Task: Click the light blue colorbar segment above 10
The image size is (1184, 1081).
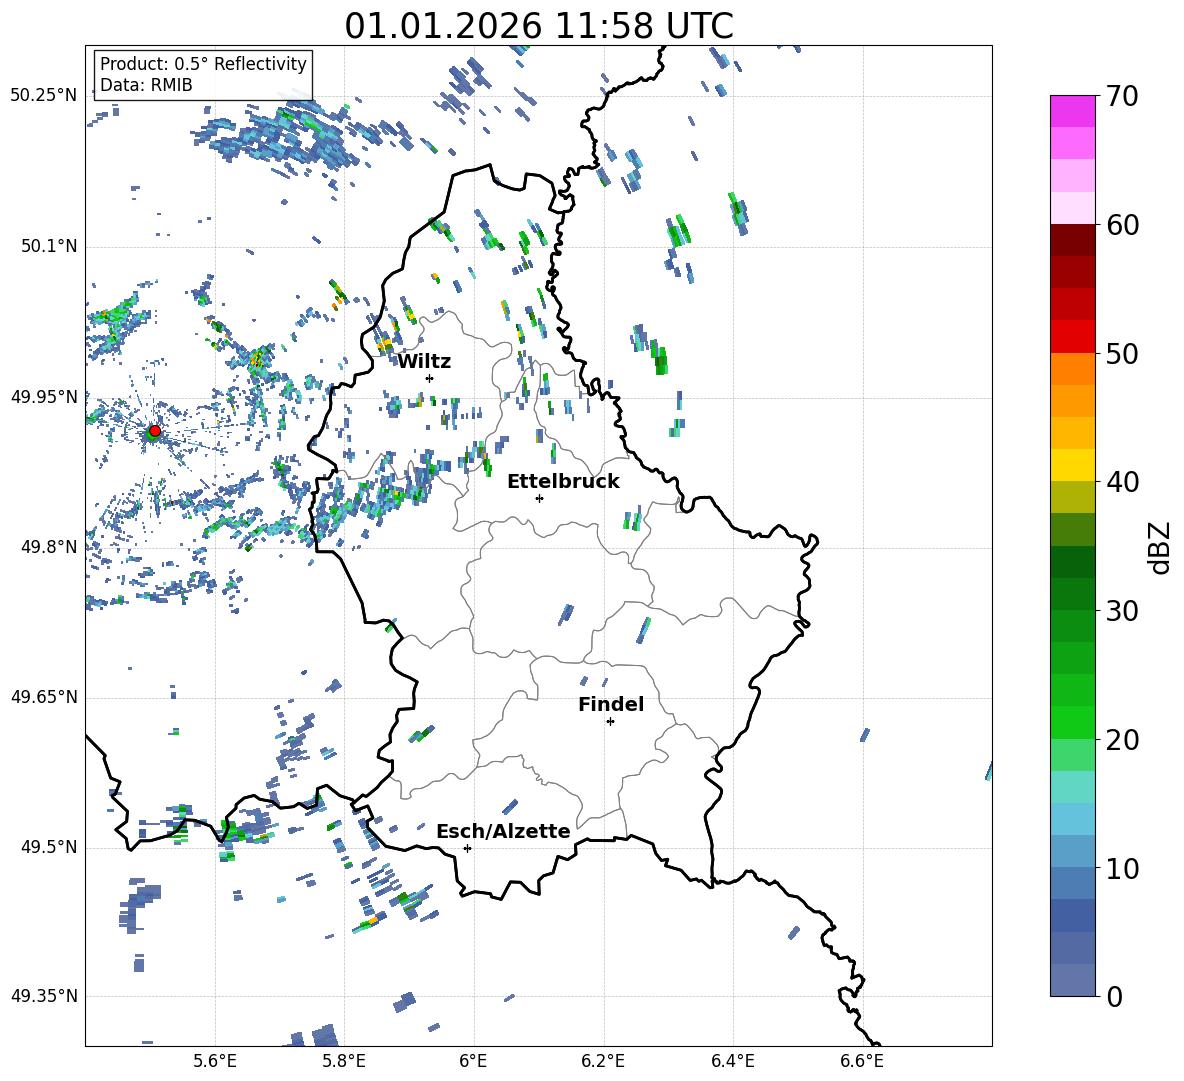Action: 1072,851
